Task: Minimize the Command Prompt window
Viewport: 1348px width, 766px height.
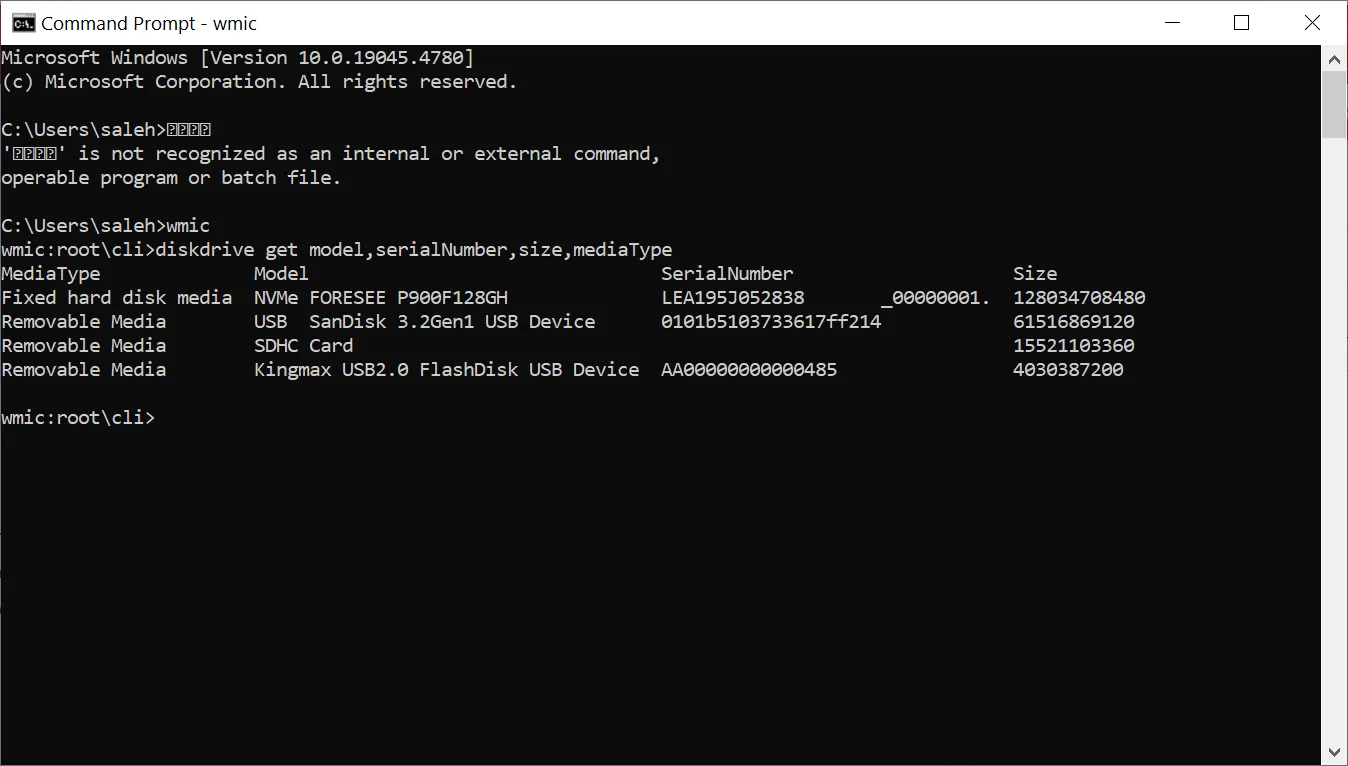Action: pos(1171,23)
